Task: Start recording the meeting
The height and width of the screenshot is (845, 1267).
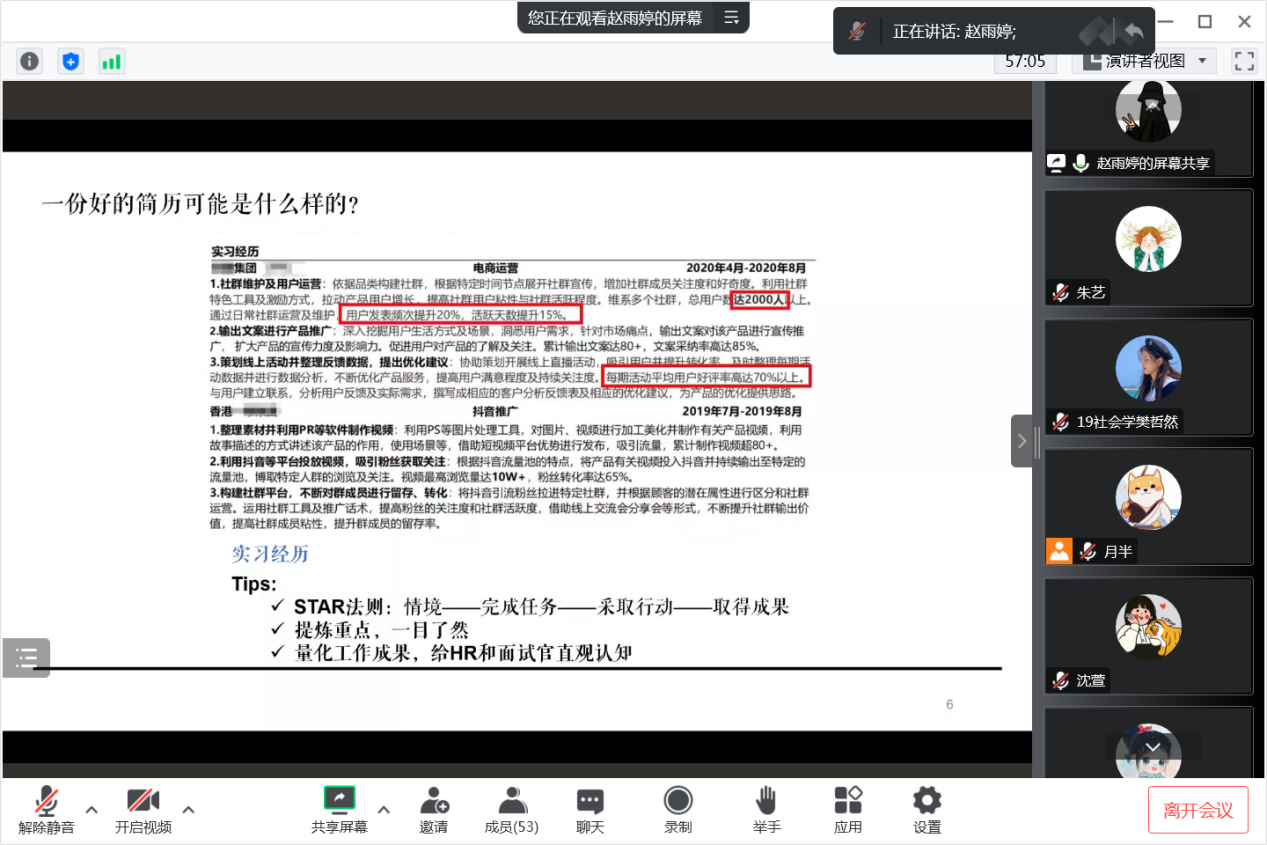Action: pyautogui.click(x=678, y=810)
